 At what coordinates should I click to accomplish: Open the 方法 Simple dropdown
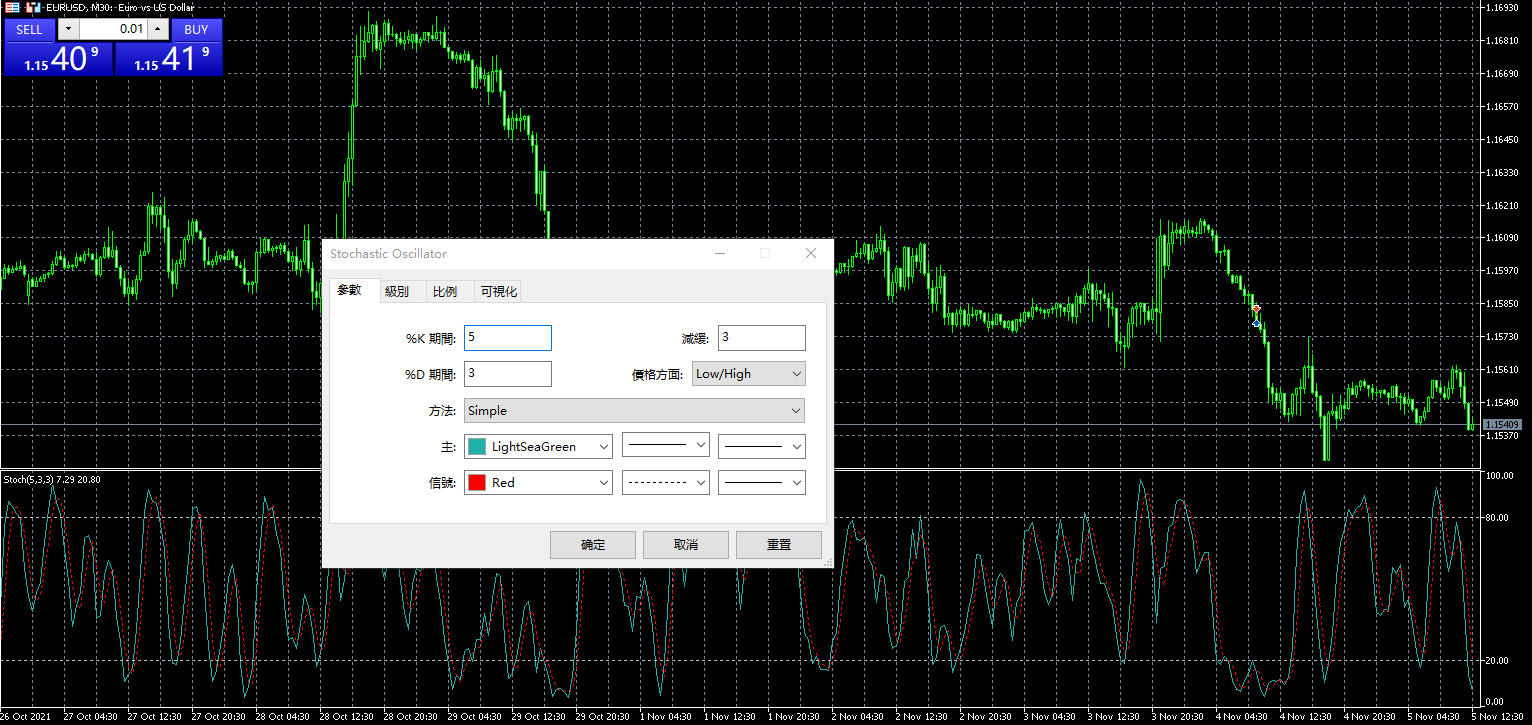(x=634, y=410)
